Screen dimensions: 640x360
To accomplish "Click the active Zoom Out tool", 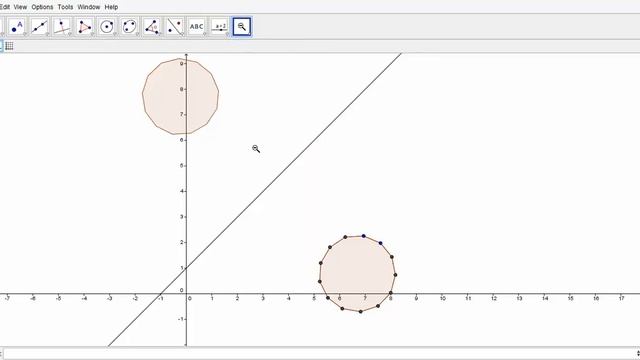I will click(x=242, y=27).
